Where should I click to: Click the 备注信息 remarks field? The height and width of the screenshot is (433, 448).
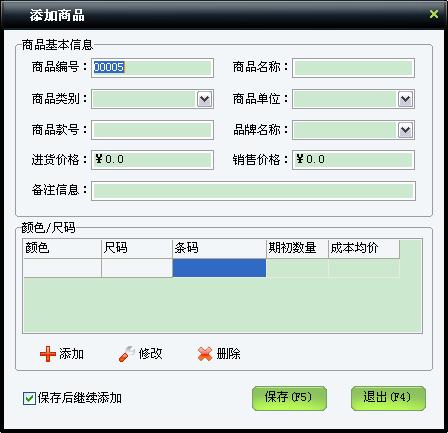(253, 191)
